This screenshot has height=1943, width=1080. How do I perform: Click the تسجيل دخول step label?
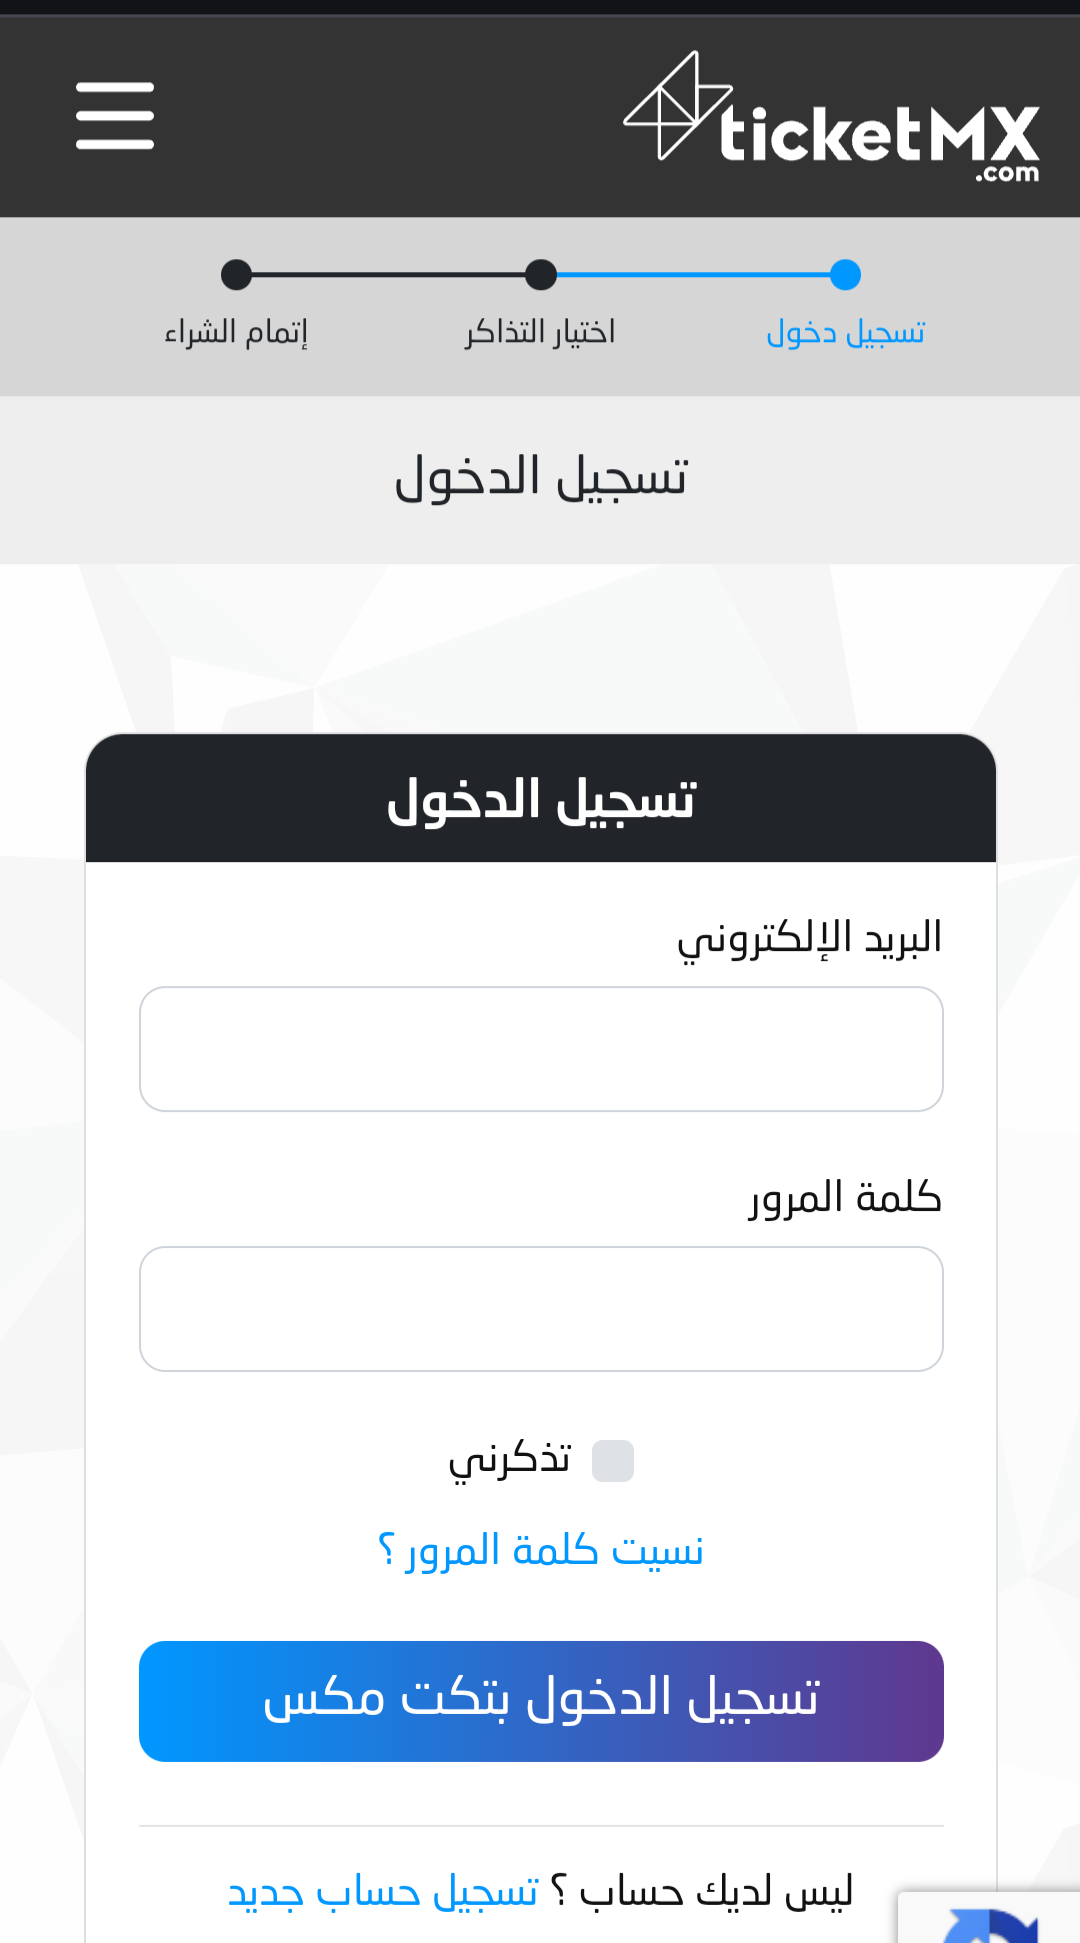(846, 332)
